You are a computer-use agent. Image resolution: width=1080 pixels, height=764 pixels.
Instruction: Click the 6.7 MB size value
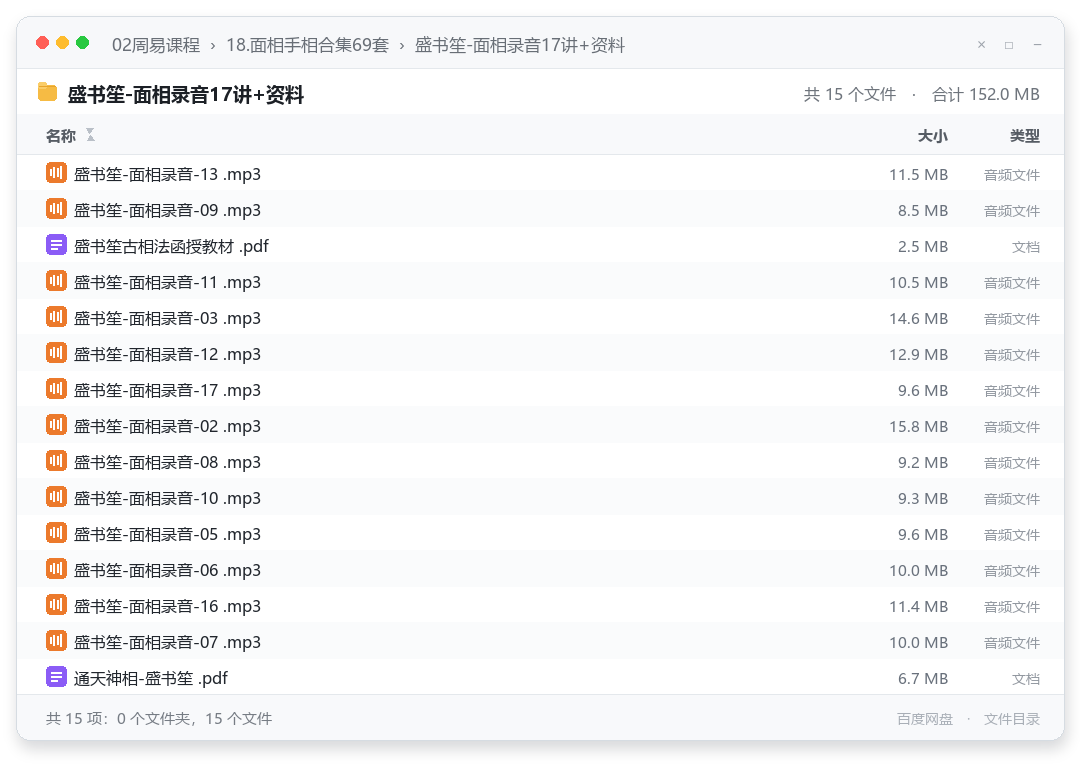pyautogui.click(x=923, y=679)
